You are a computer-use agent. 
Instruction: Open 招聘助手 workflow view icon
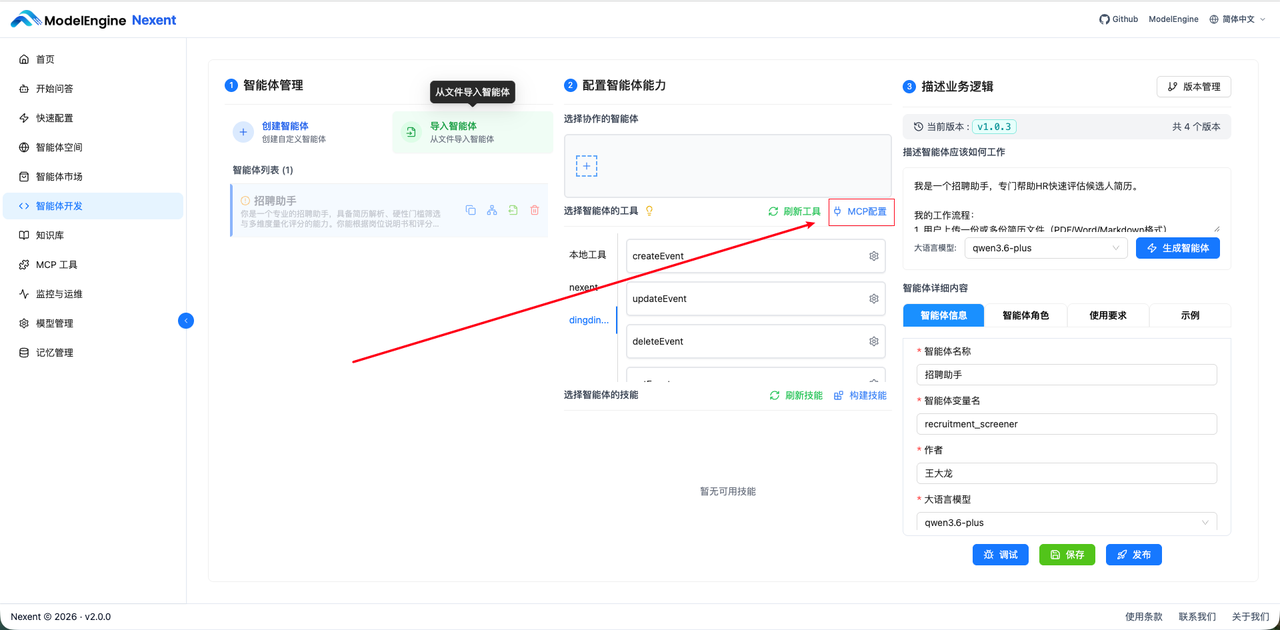click(x=491, y=210)
